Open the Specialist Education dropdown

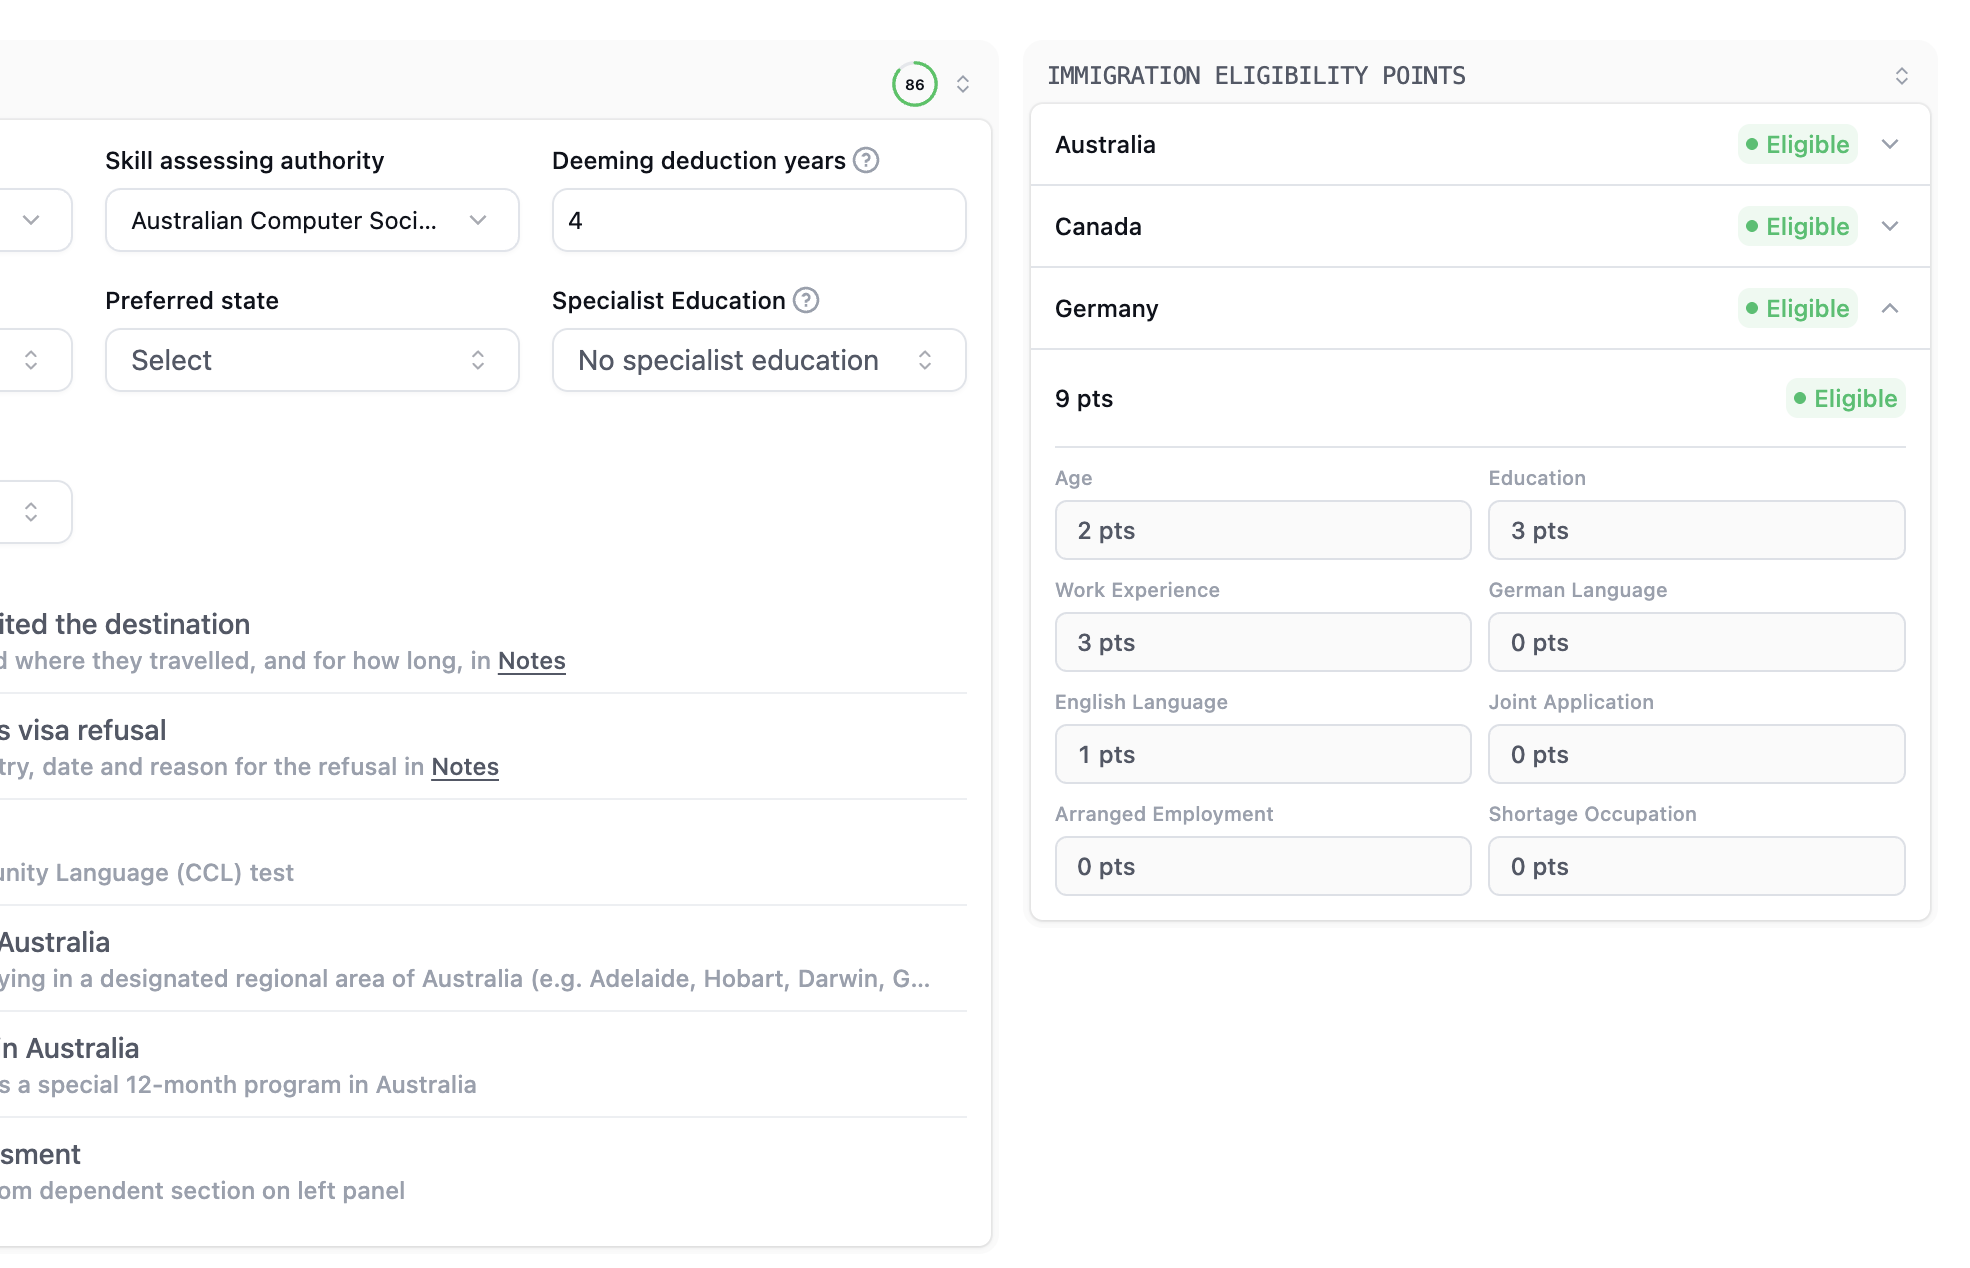point(759,360)
